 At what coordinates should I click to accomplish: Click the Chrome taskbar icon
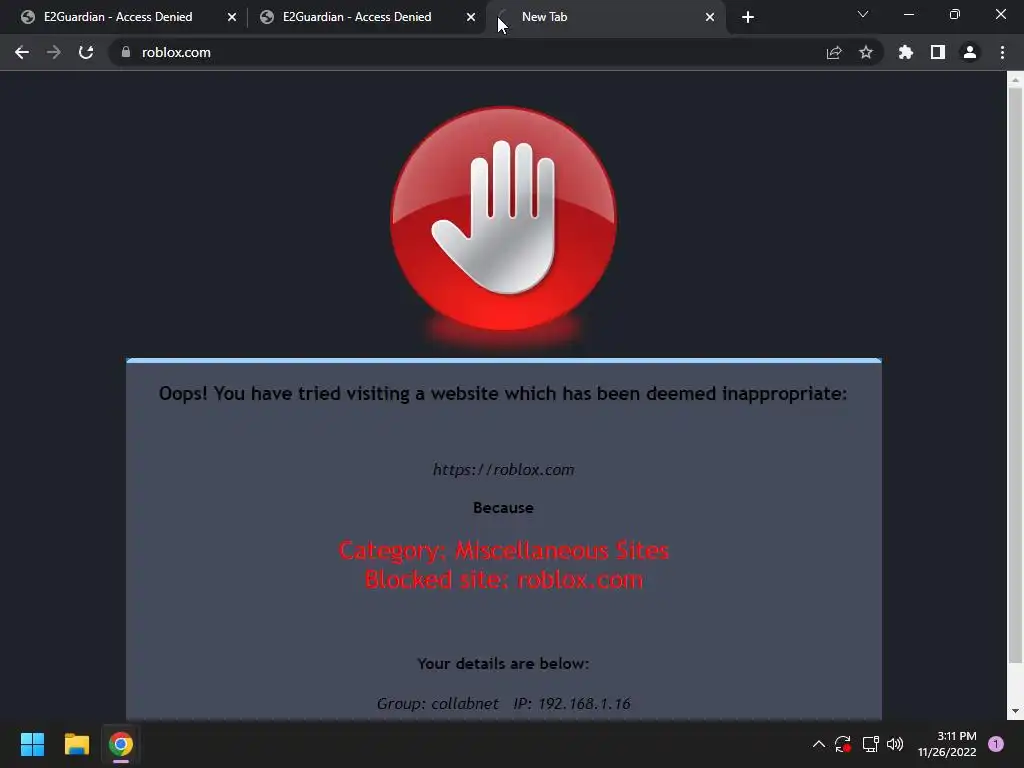[x=121, y=744]
